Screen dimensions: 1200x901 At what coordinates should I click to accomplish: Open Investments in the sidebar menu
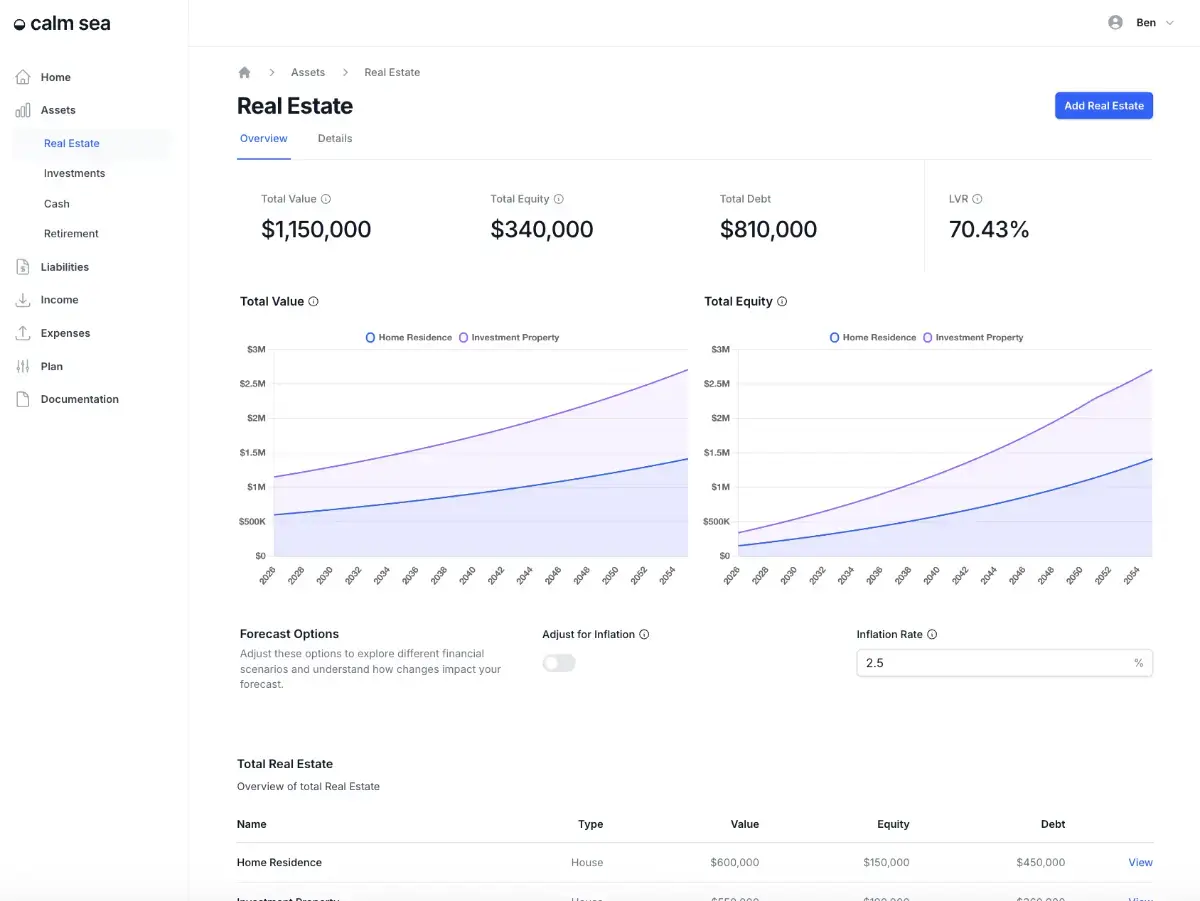pyautogui.click(x=74, y=173)
